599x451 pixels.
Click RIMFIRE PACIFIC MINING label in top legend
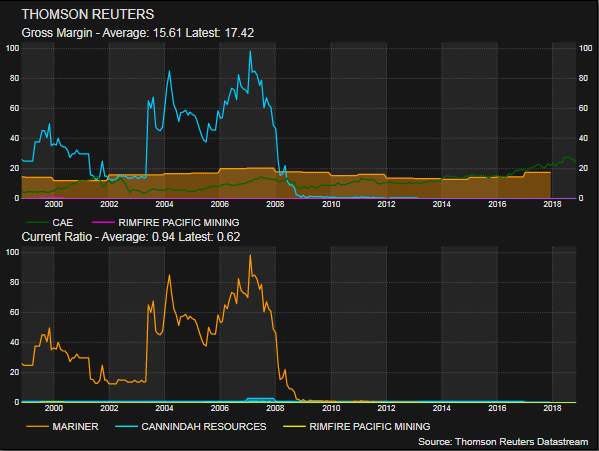pyautogui.click(x=179, y=223)
